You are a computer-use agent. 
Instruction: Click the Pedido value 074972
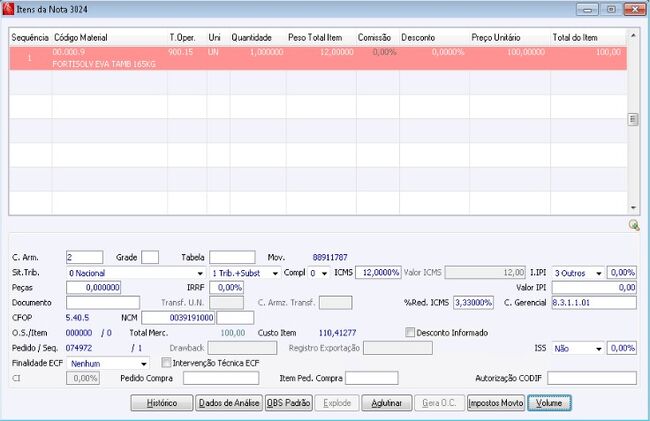79,348
